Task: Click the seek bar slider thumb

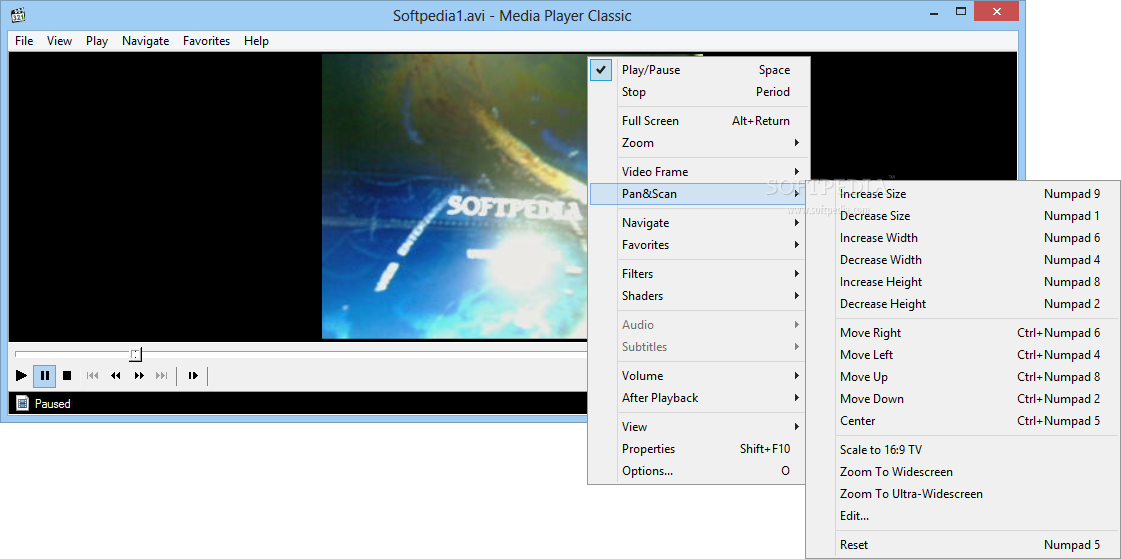Action: (136, 354)
